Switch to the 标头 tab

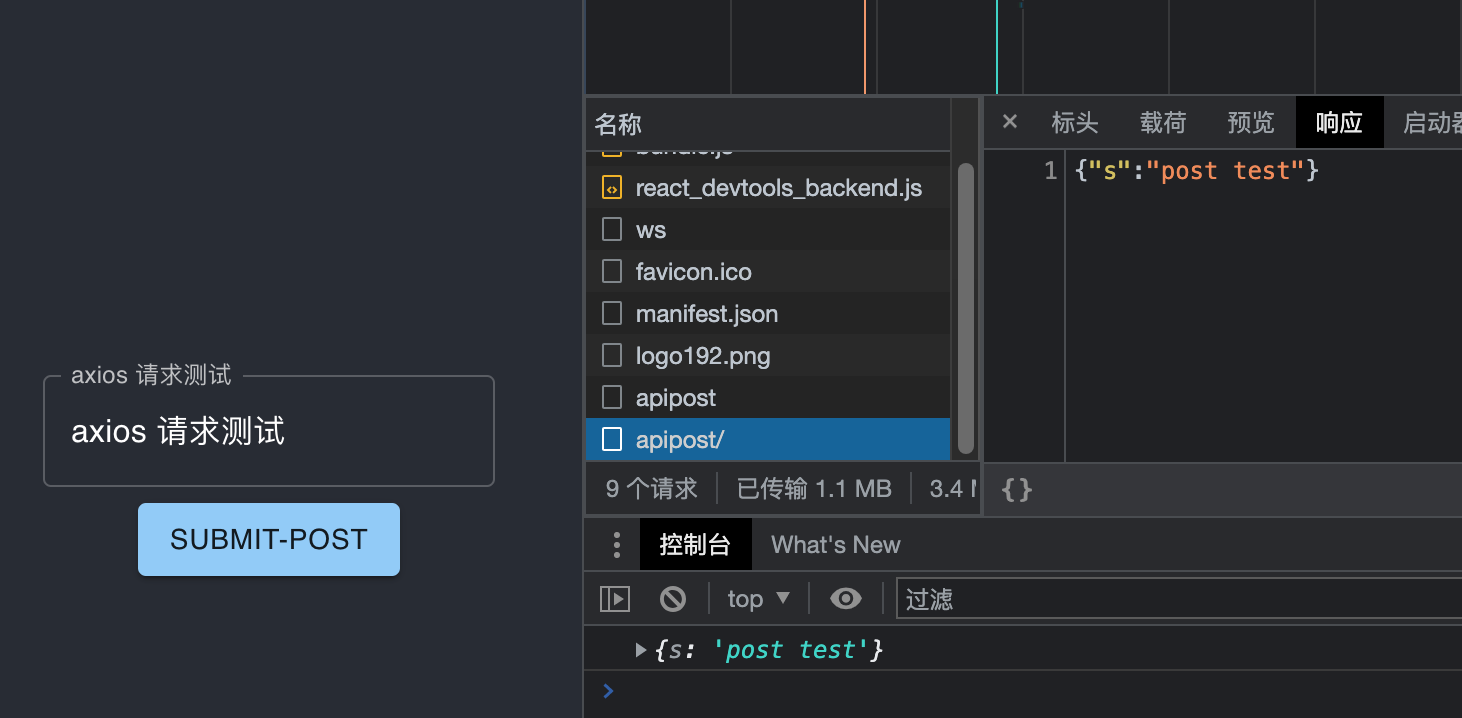pos(1074,121)
